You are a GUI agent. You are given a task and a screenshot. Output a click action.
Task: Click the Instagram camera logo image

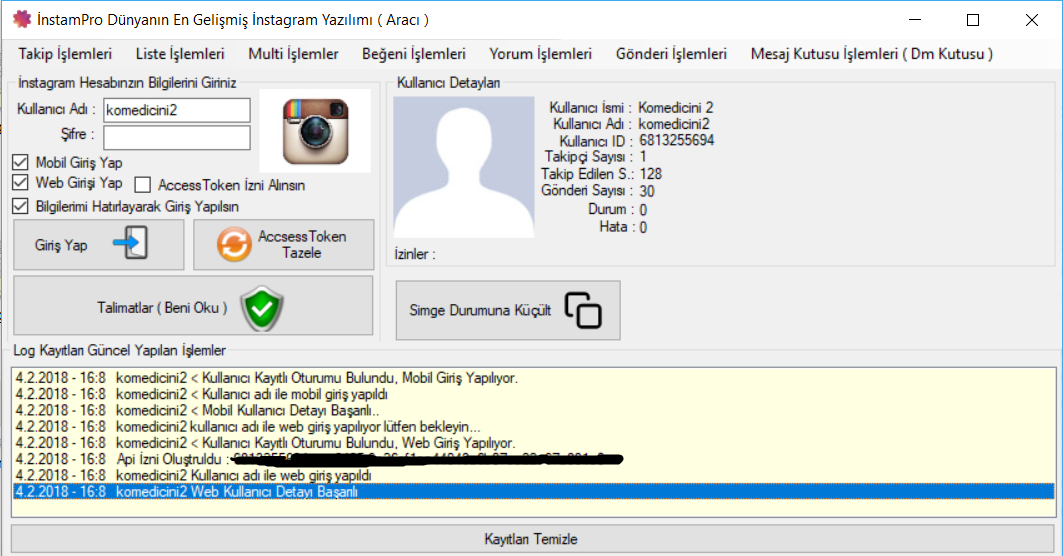click(x=315, y=131)
